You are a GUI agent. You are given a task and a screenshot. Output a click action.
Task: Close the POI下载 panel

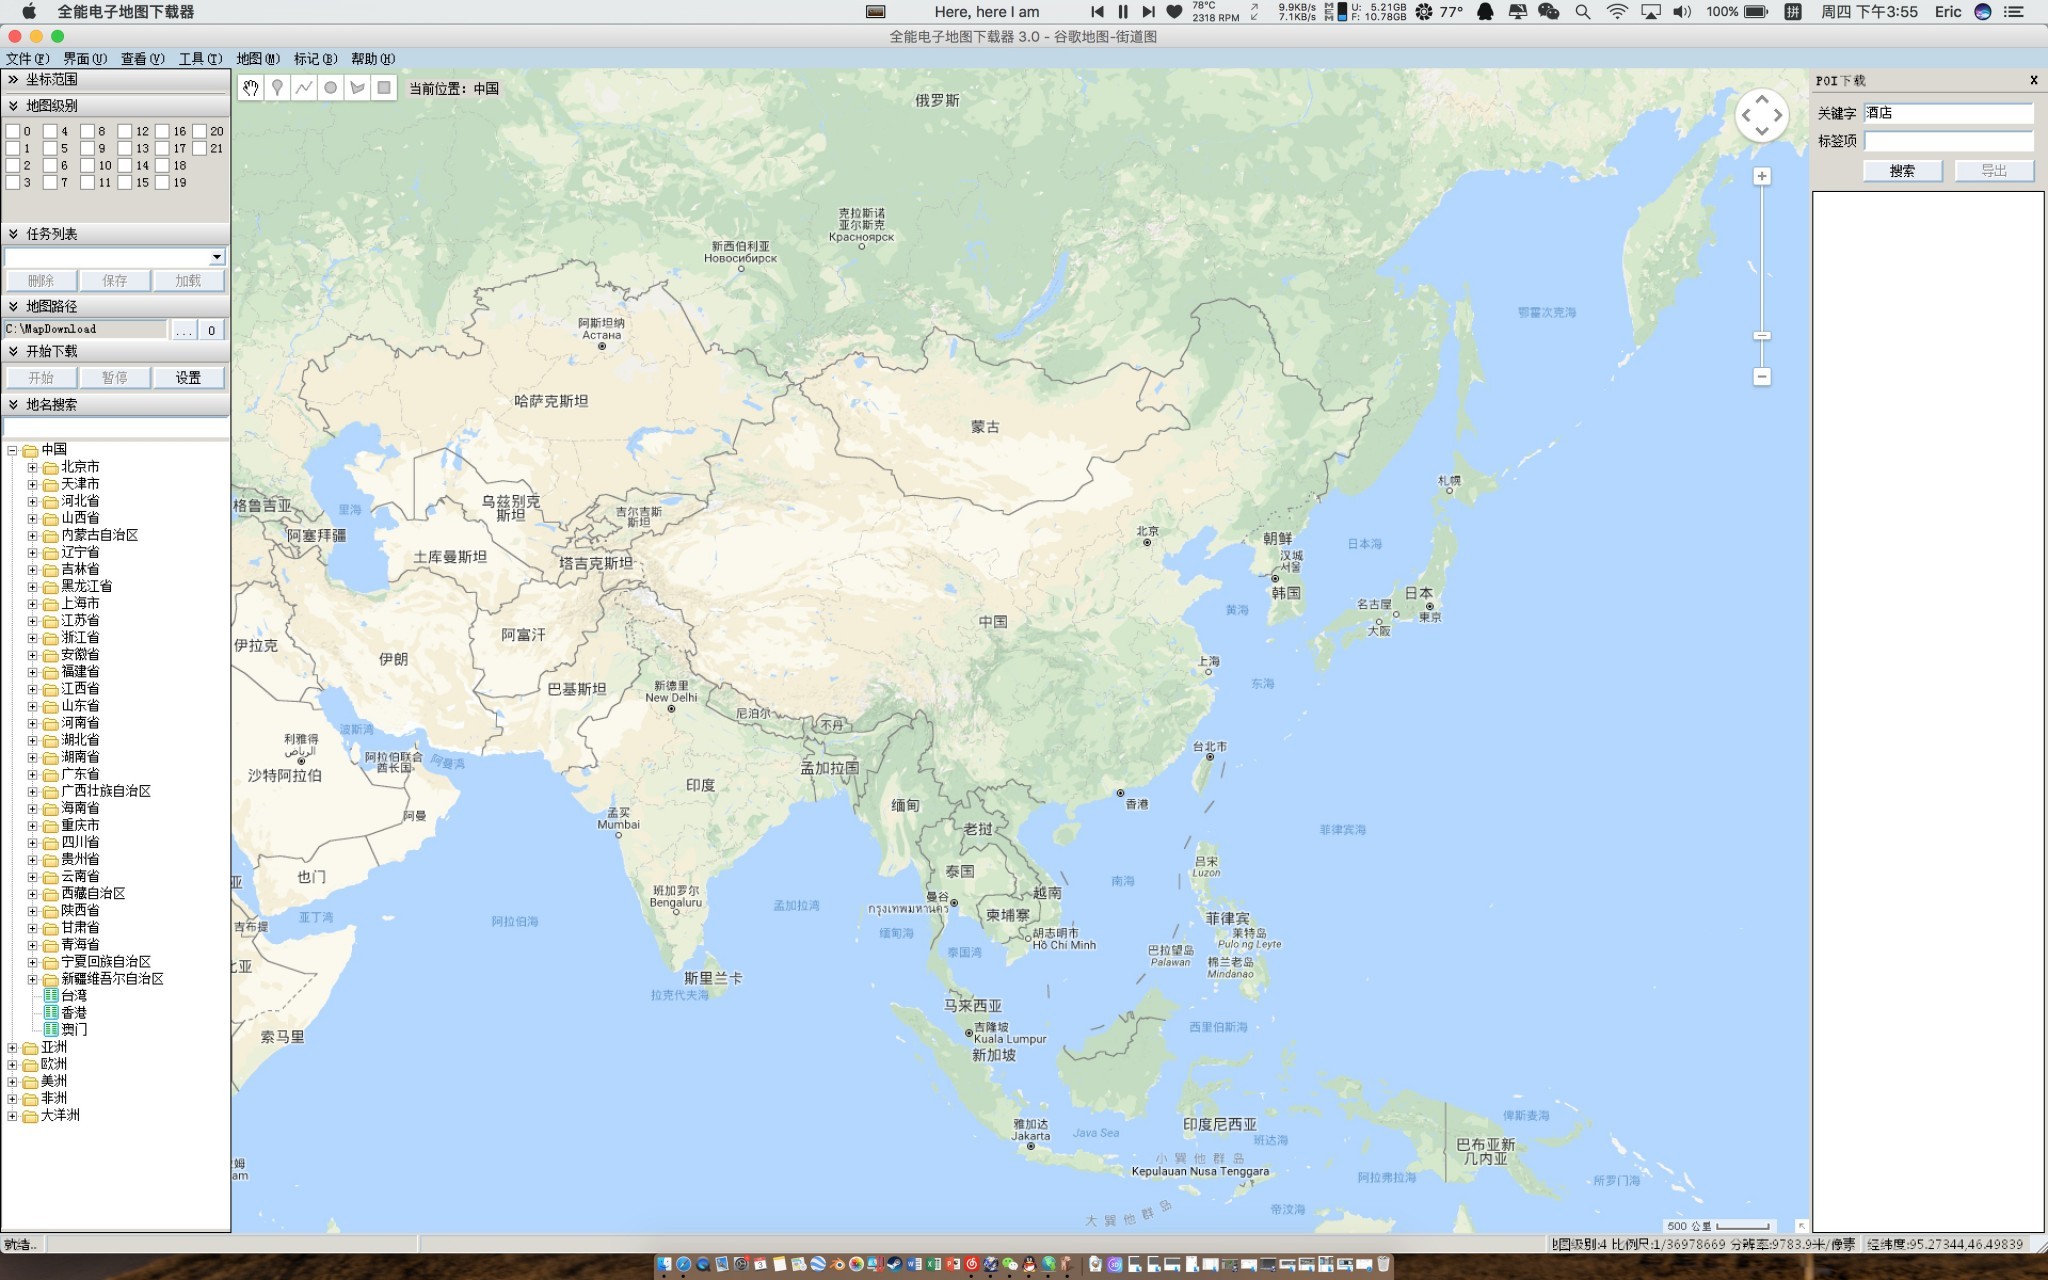(x=2033, y=80)
